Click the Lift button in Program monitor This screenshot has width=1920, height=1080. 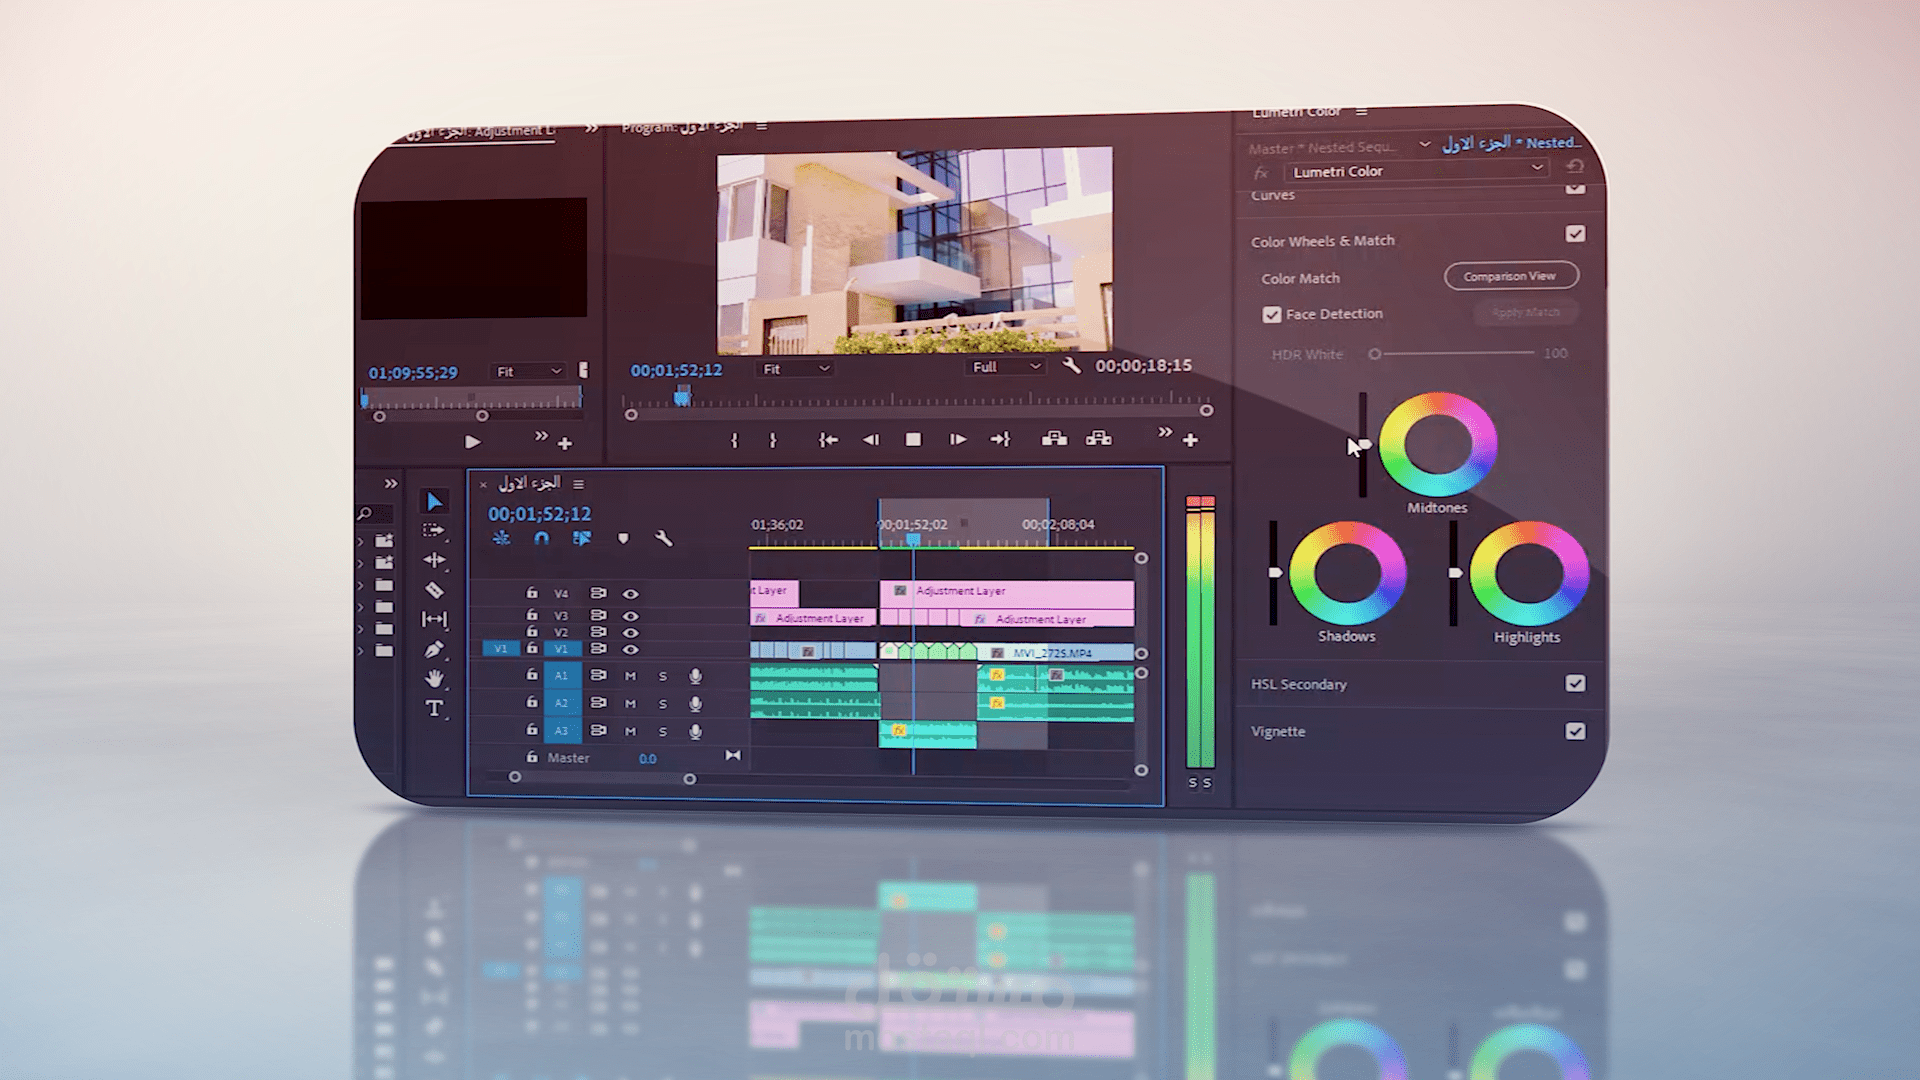1054,439
